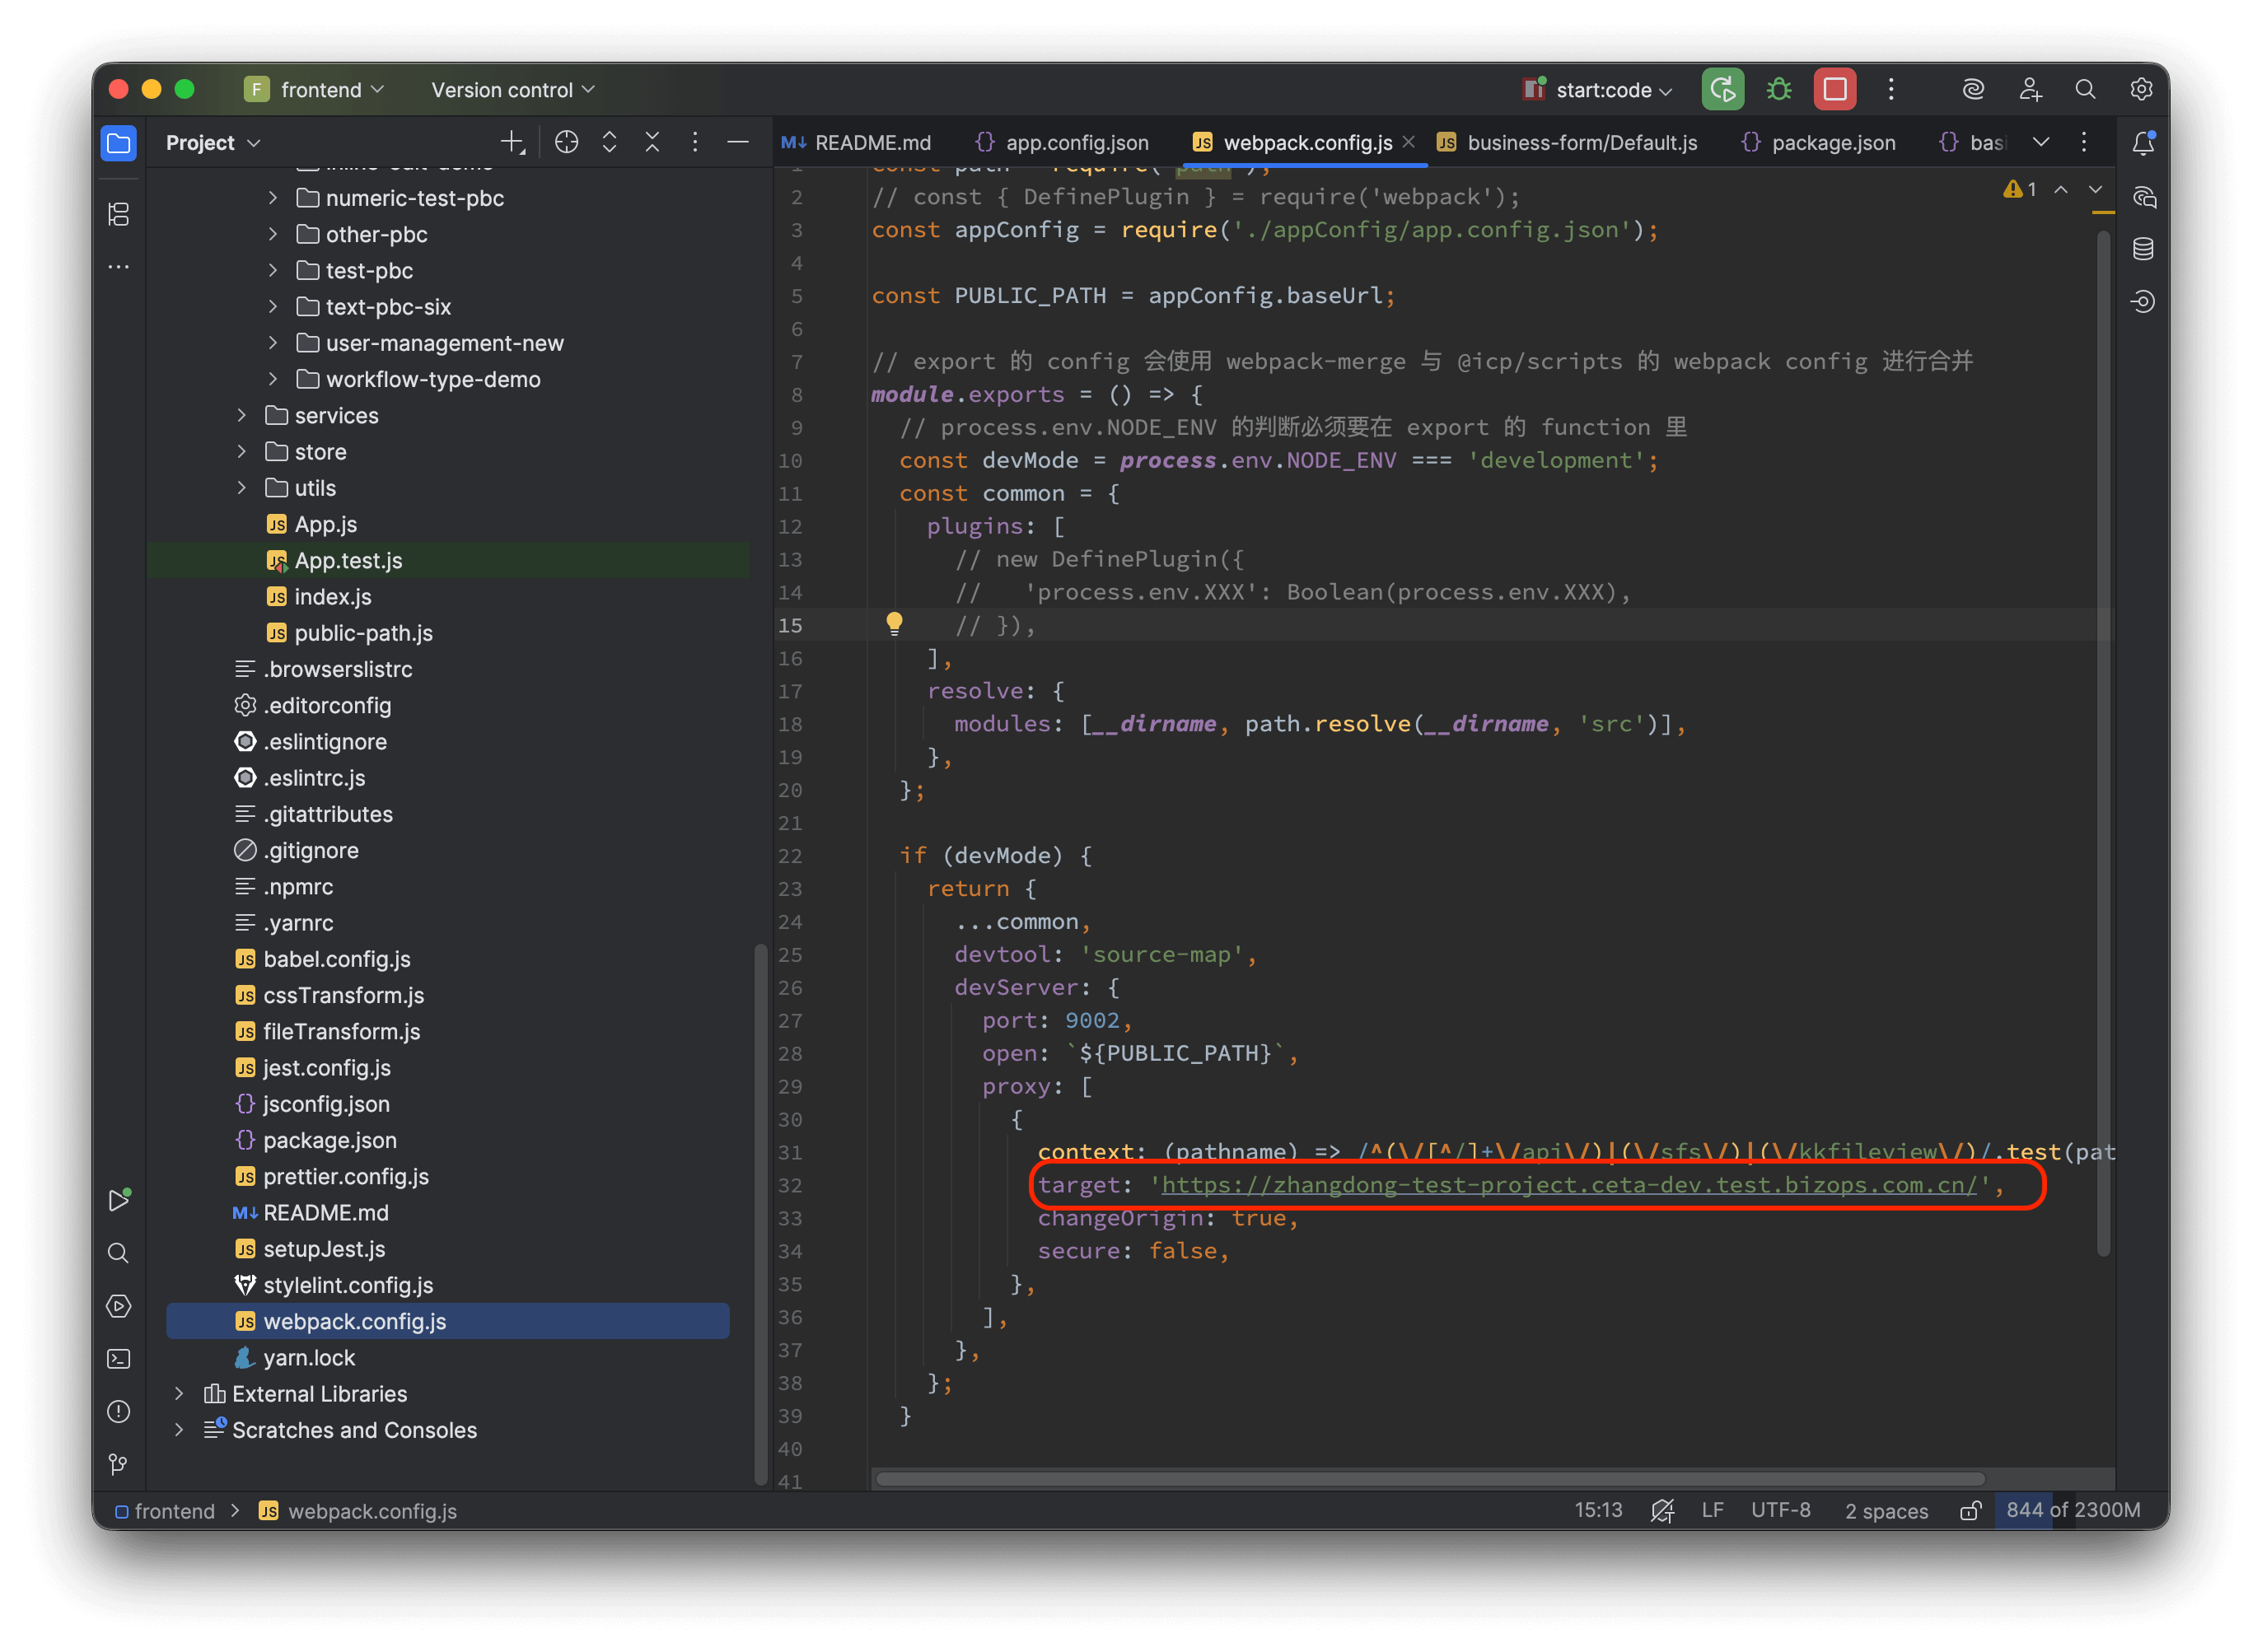Image resolution: width=2262 pixels, height=1652 pixels.
Task: Change LF line separator setting
Action: pyautogui.click(x=1712, y=1510)
